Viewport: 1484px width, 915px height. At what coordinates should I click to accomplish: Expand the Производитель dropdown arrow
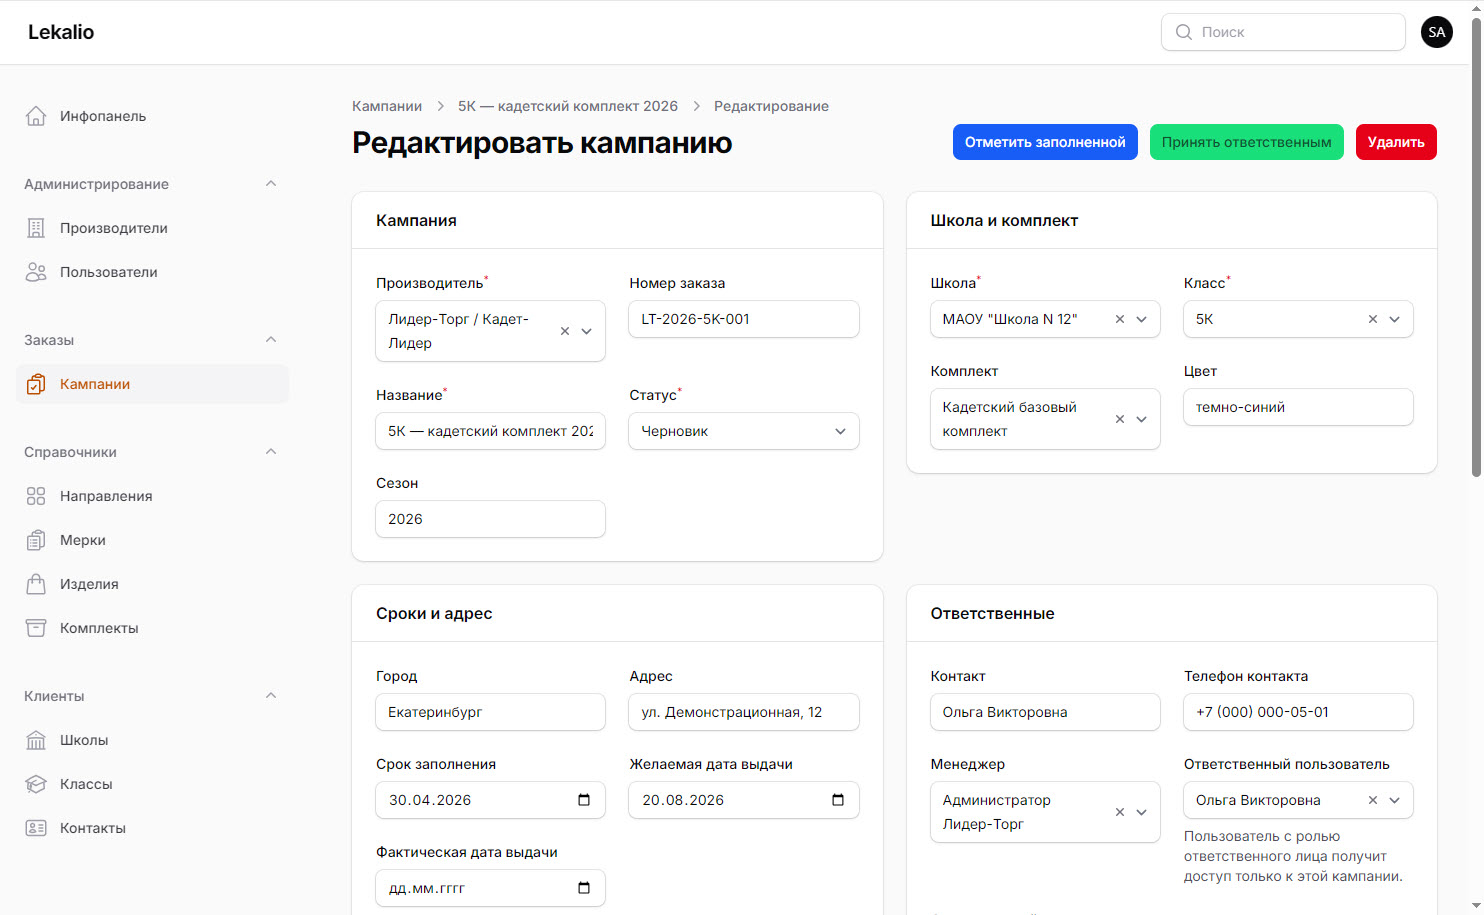(x=587, y=331)
